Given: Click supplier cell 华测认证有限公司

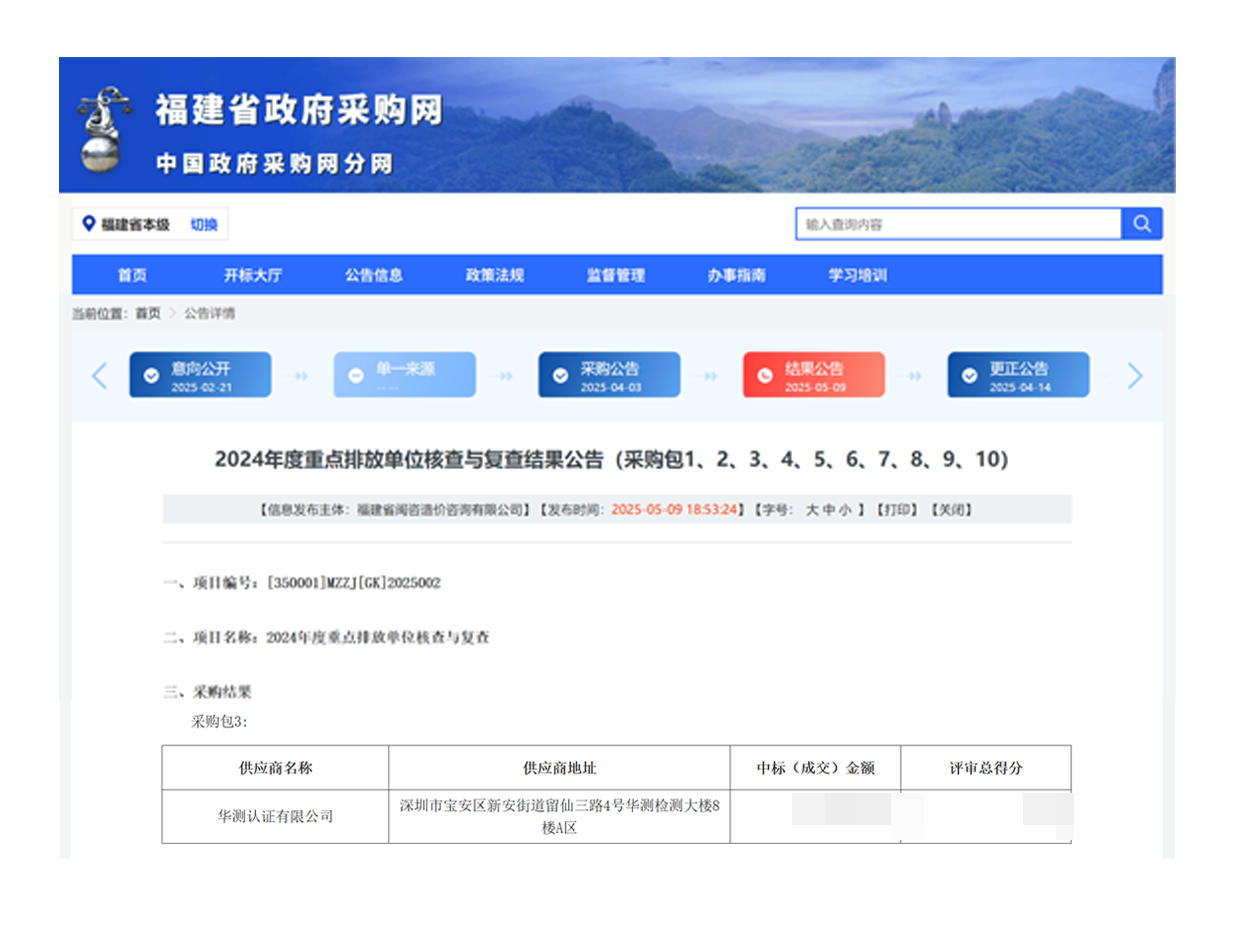Looking at the screenshot, I should tap(275, 816).
